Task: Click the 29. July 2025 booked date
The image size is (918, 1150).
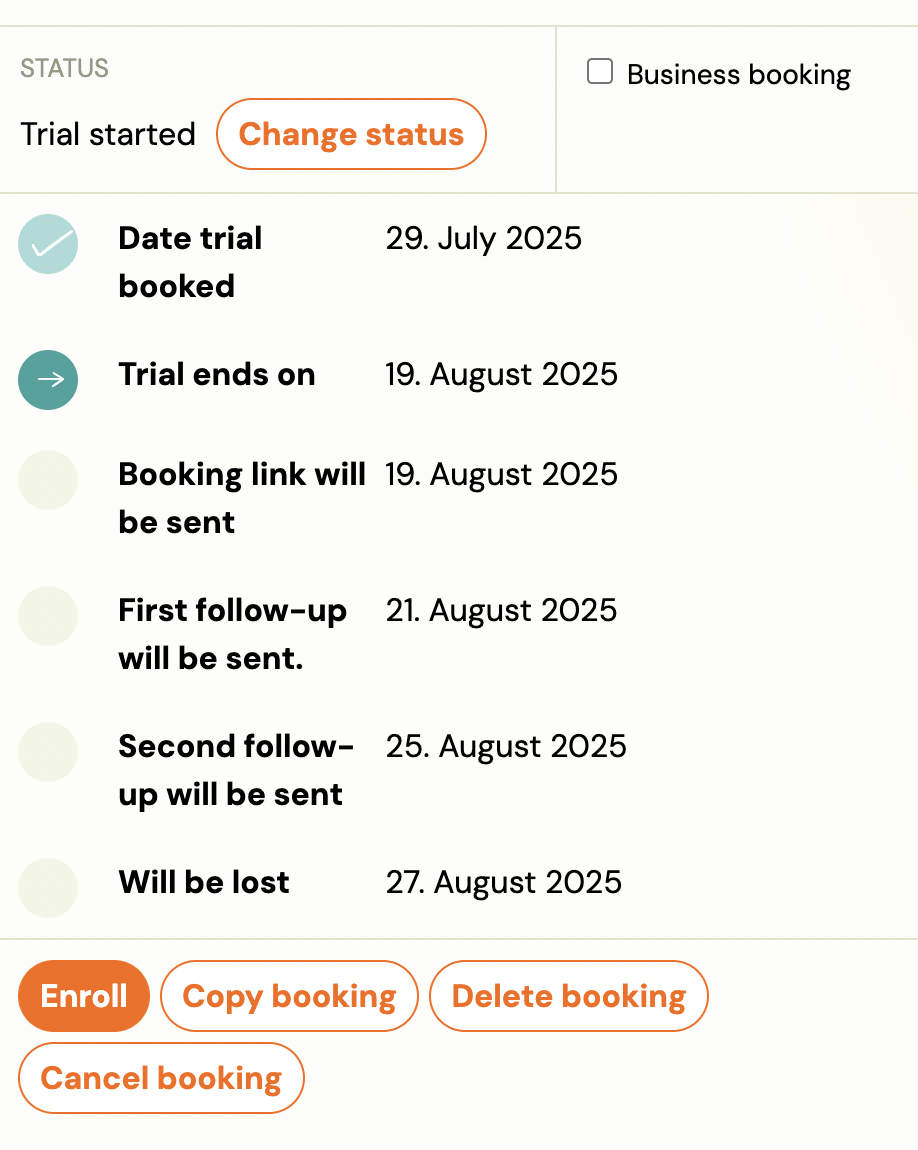Action: tap(483, 238)
